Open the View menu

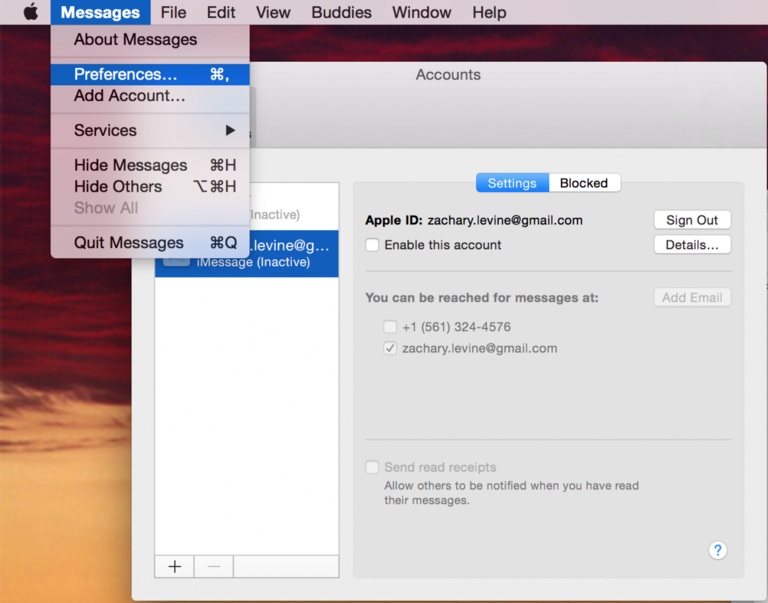pos(273,12)
